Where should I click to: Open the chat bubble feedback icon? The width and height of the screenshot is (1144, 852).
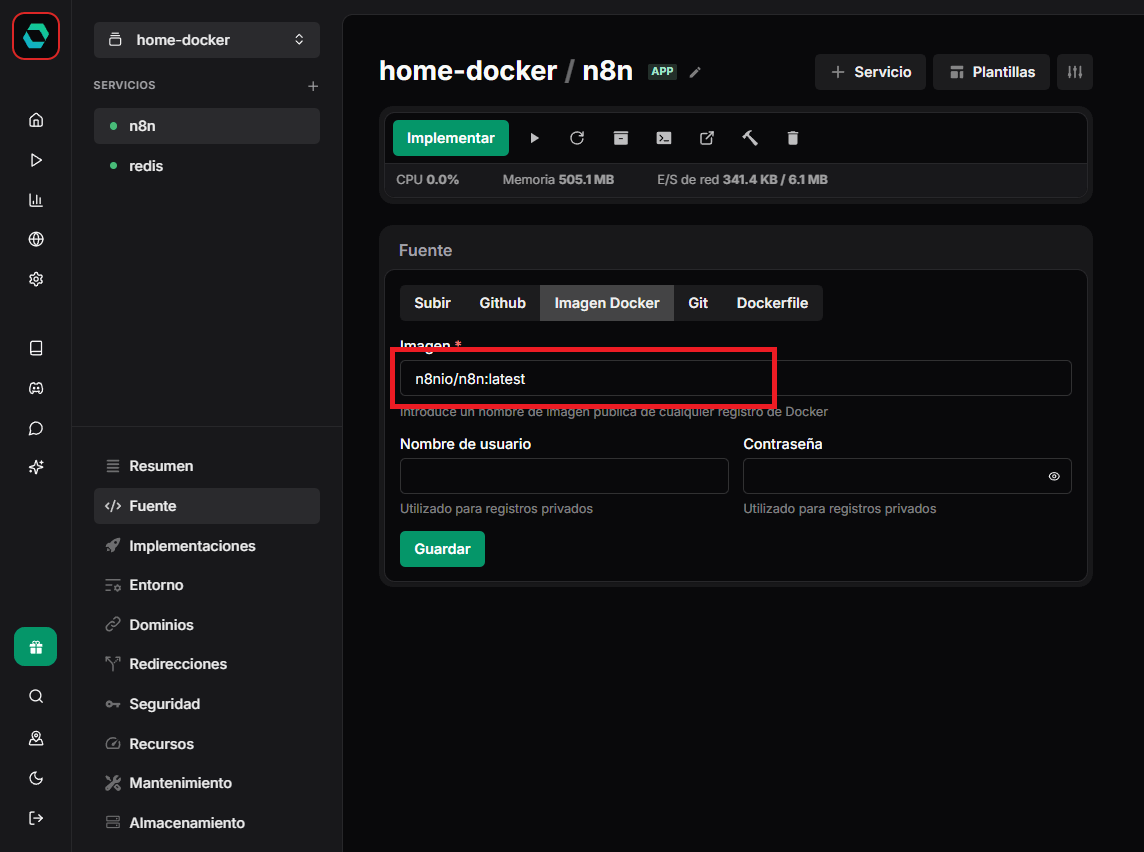click(36, 428)
